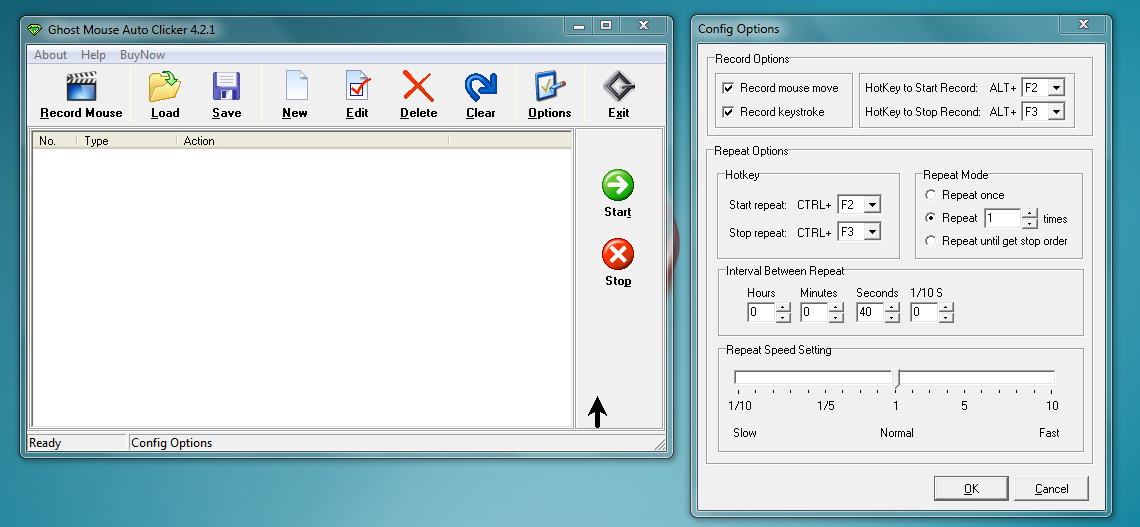
Task: Click the Ready status bar text
Action: point(45,443)
